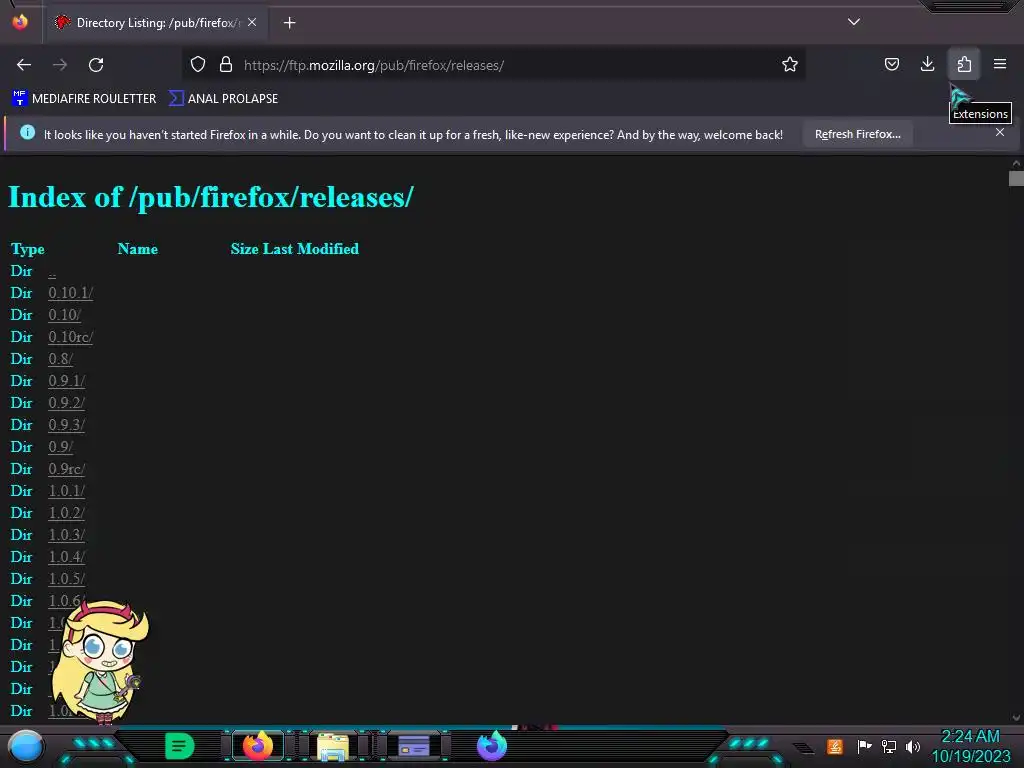Image resolution: width=1024 pixels, height=768 pixels.
Task: Save the page to Pocket
Action: 891,64
